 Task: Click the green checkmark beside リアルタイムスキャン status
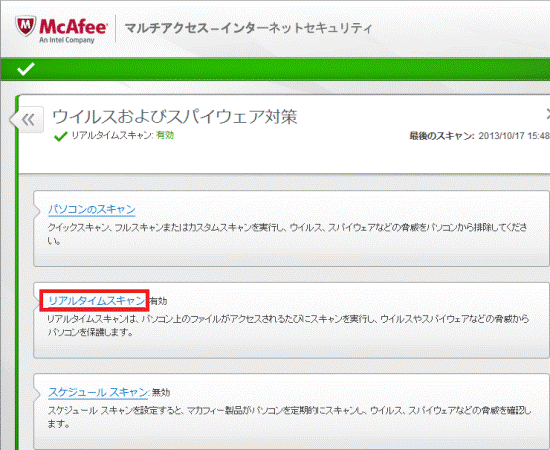[x=61, y=136]
